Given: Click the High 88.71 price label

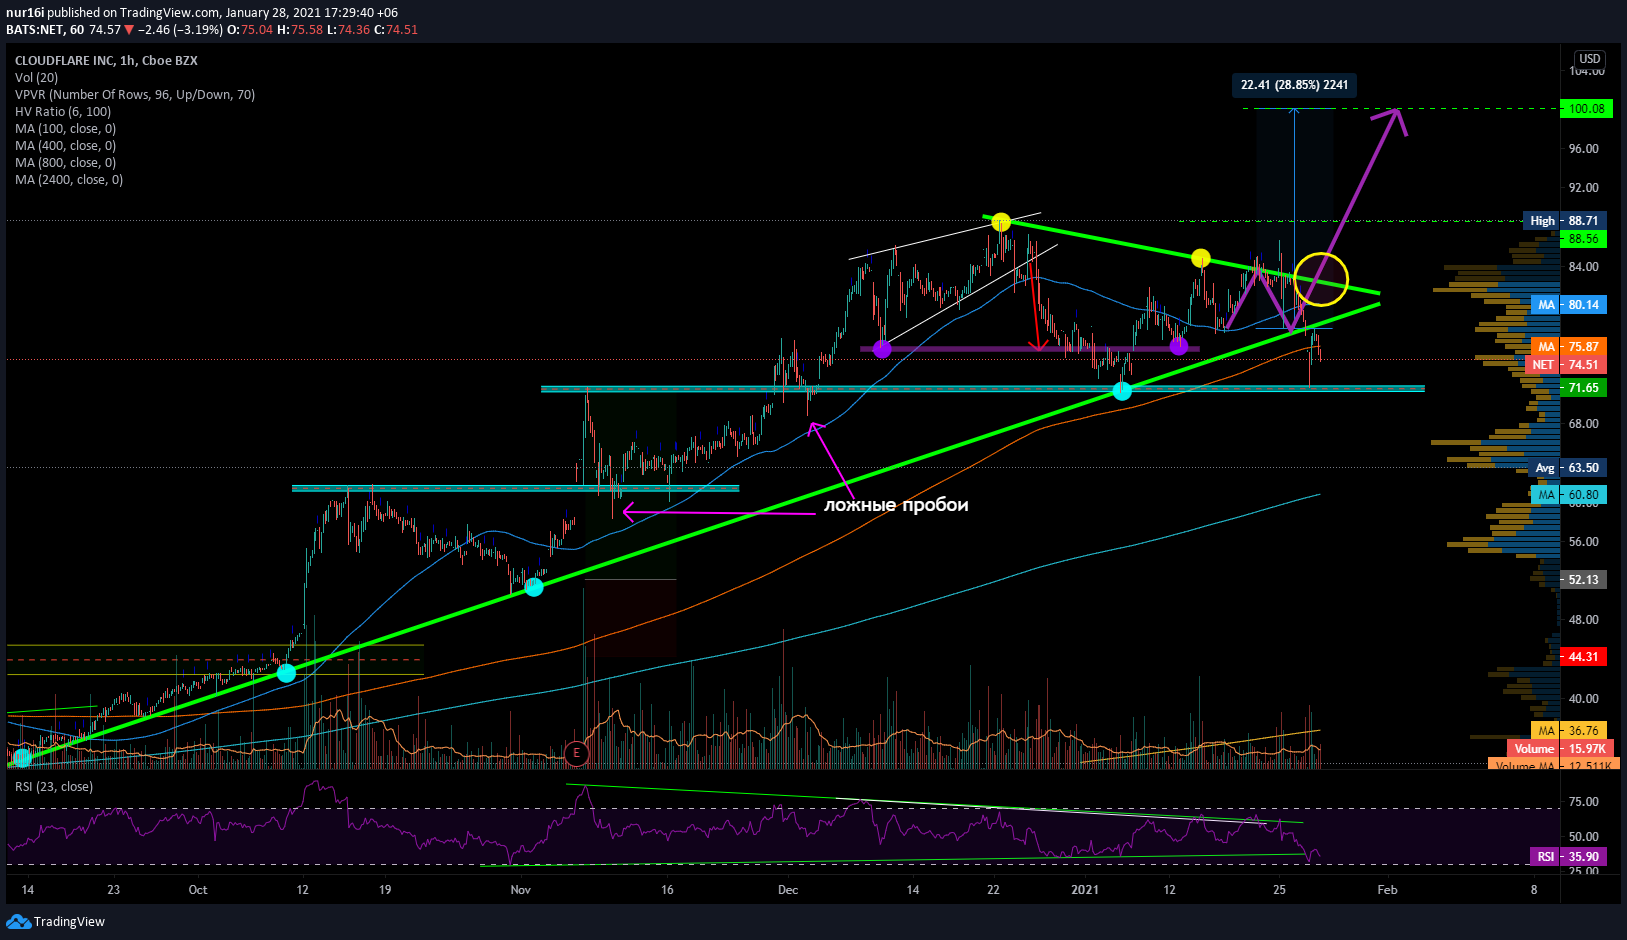Looking at the screenshot, I should click(x=1564, y=220).
